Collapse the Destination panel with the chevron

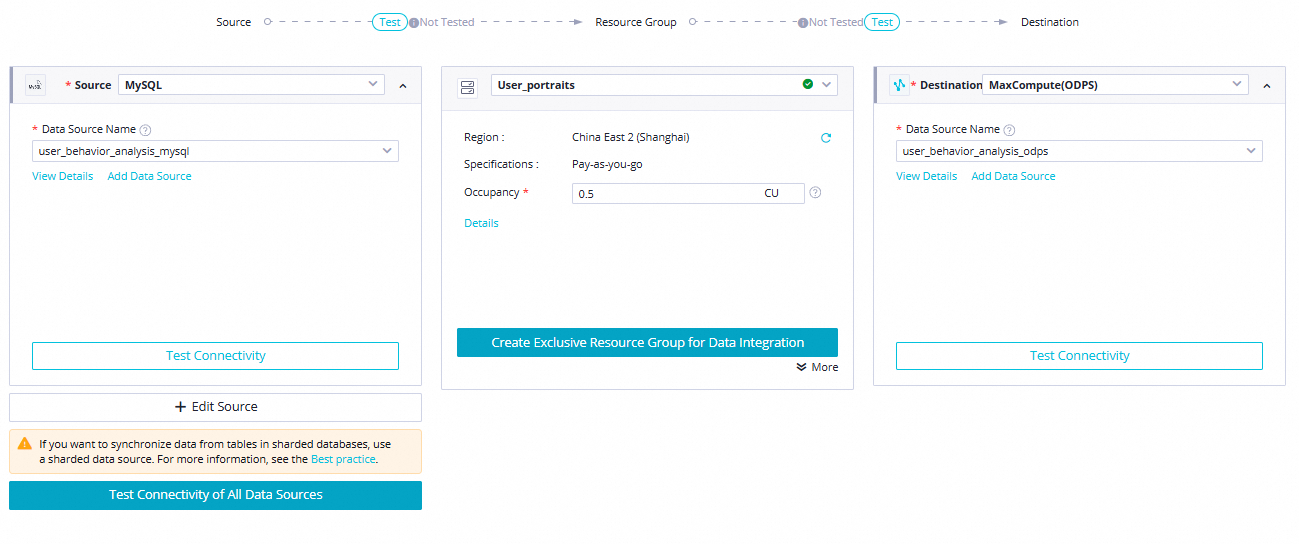(1267, 86)
